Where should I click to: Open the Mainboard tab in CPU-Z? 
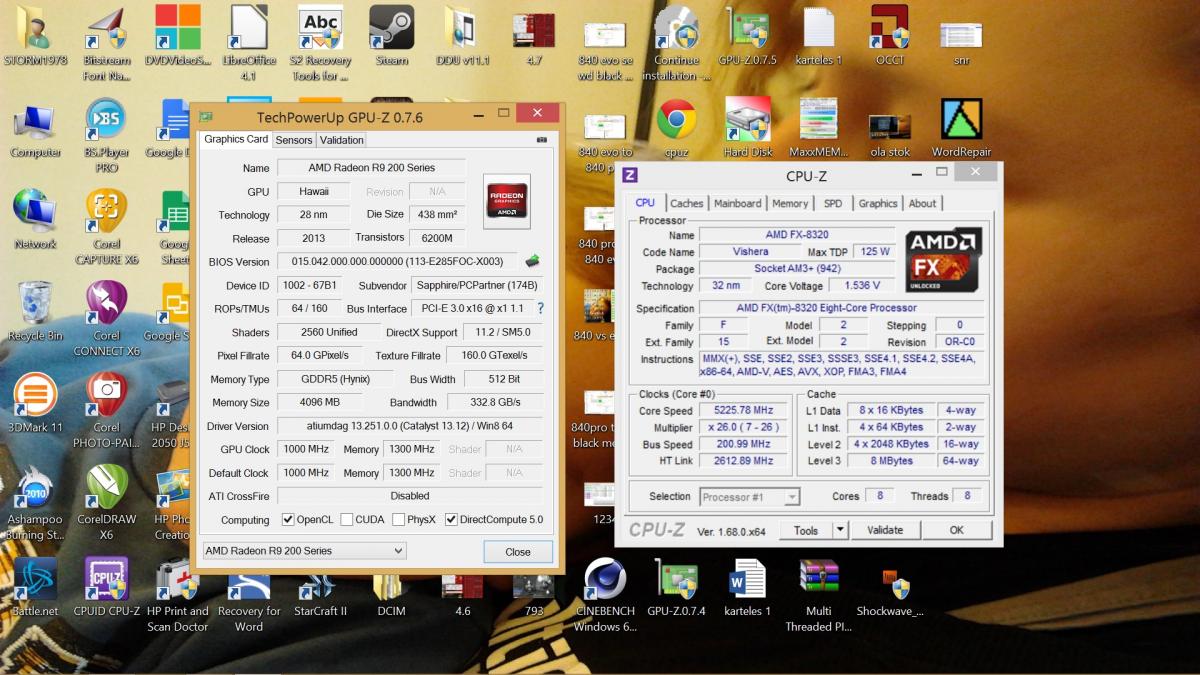click(738, 203)
